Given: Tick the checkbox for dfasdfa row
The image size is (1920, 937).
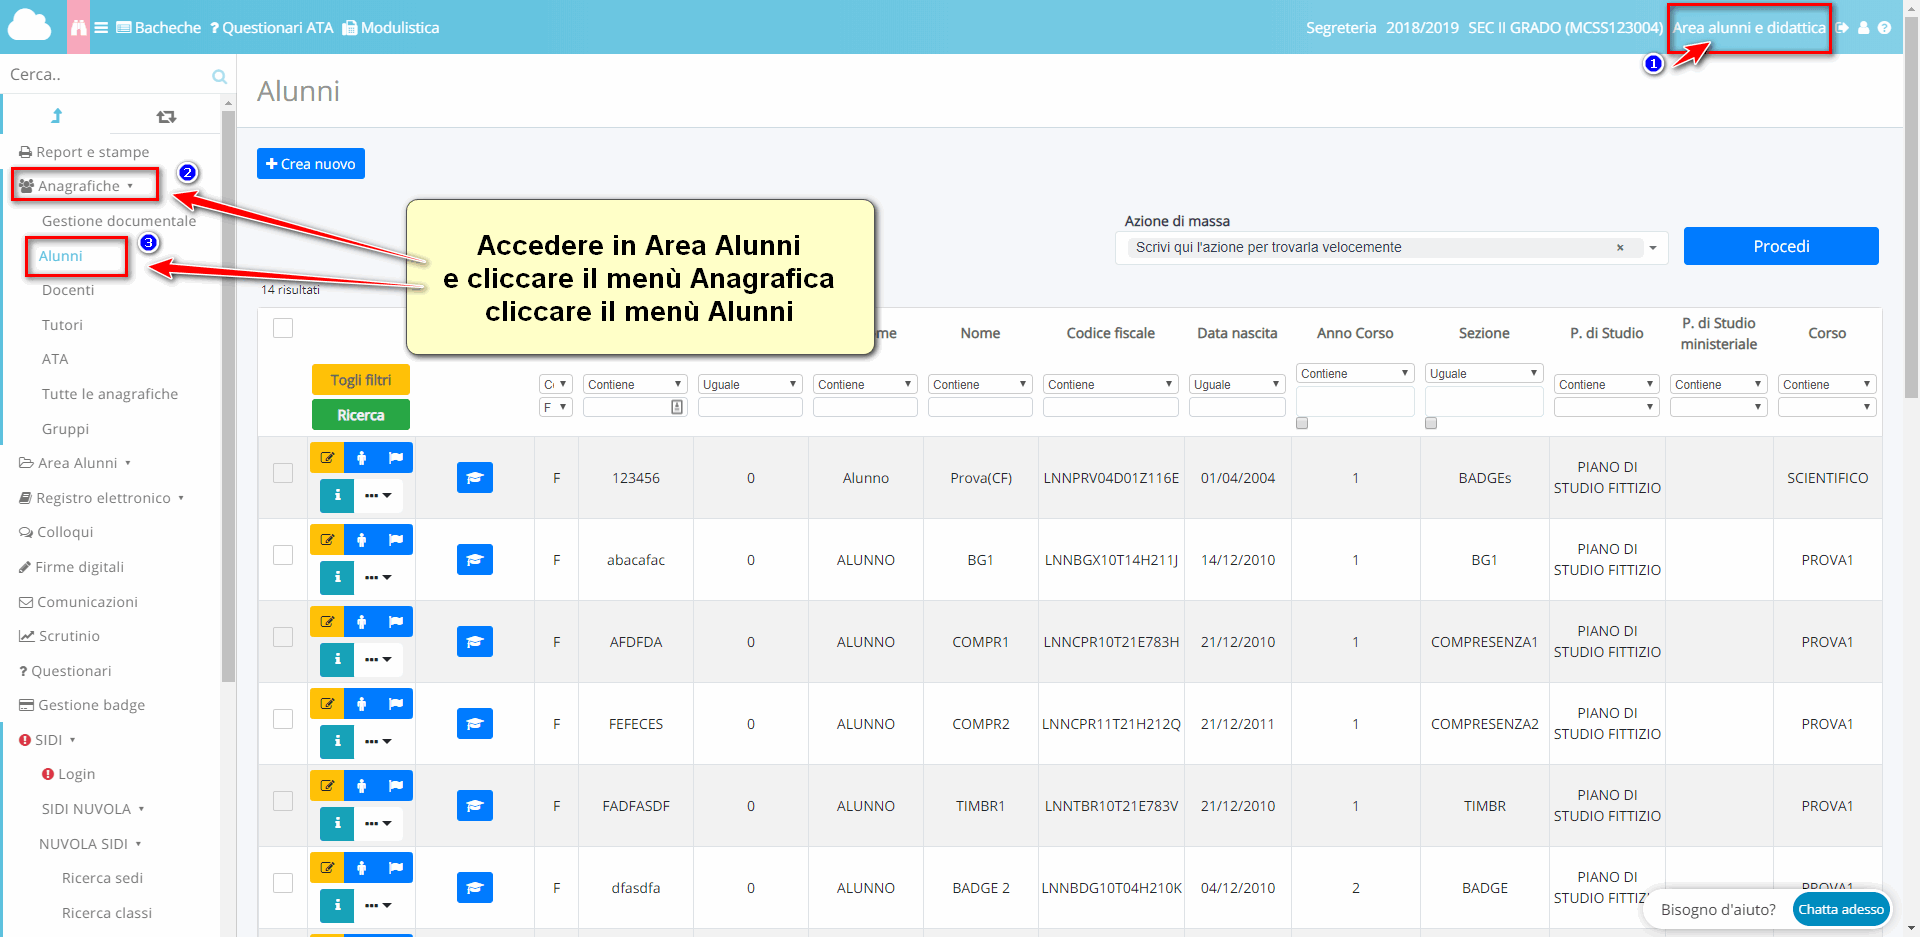Looking at the screenshot, I should 283,883.
